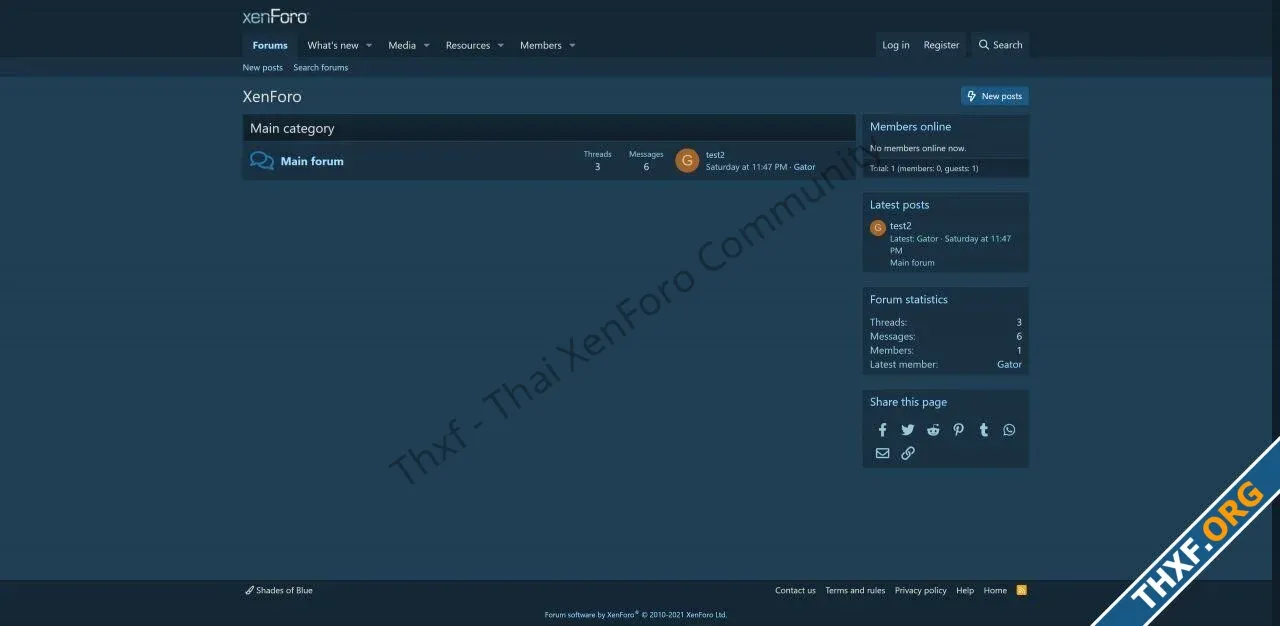
Task: Open the Resources tab
Action: [x=468, y=45]
